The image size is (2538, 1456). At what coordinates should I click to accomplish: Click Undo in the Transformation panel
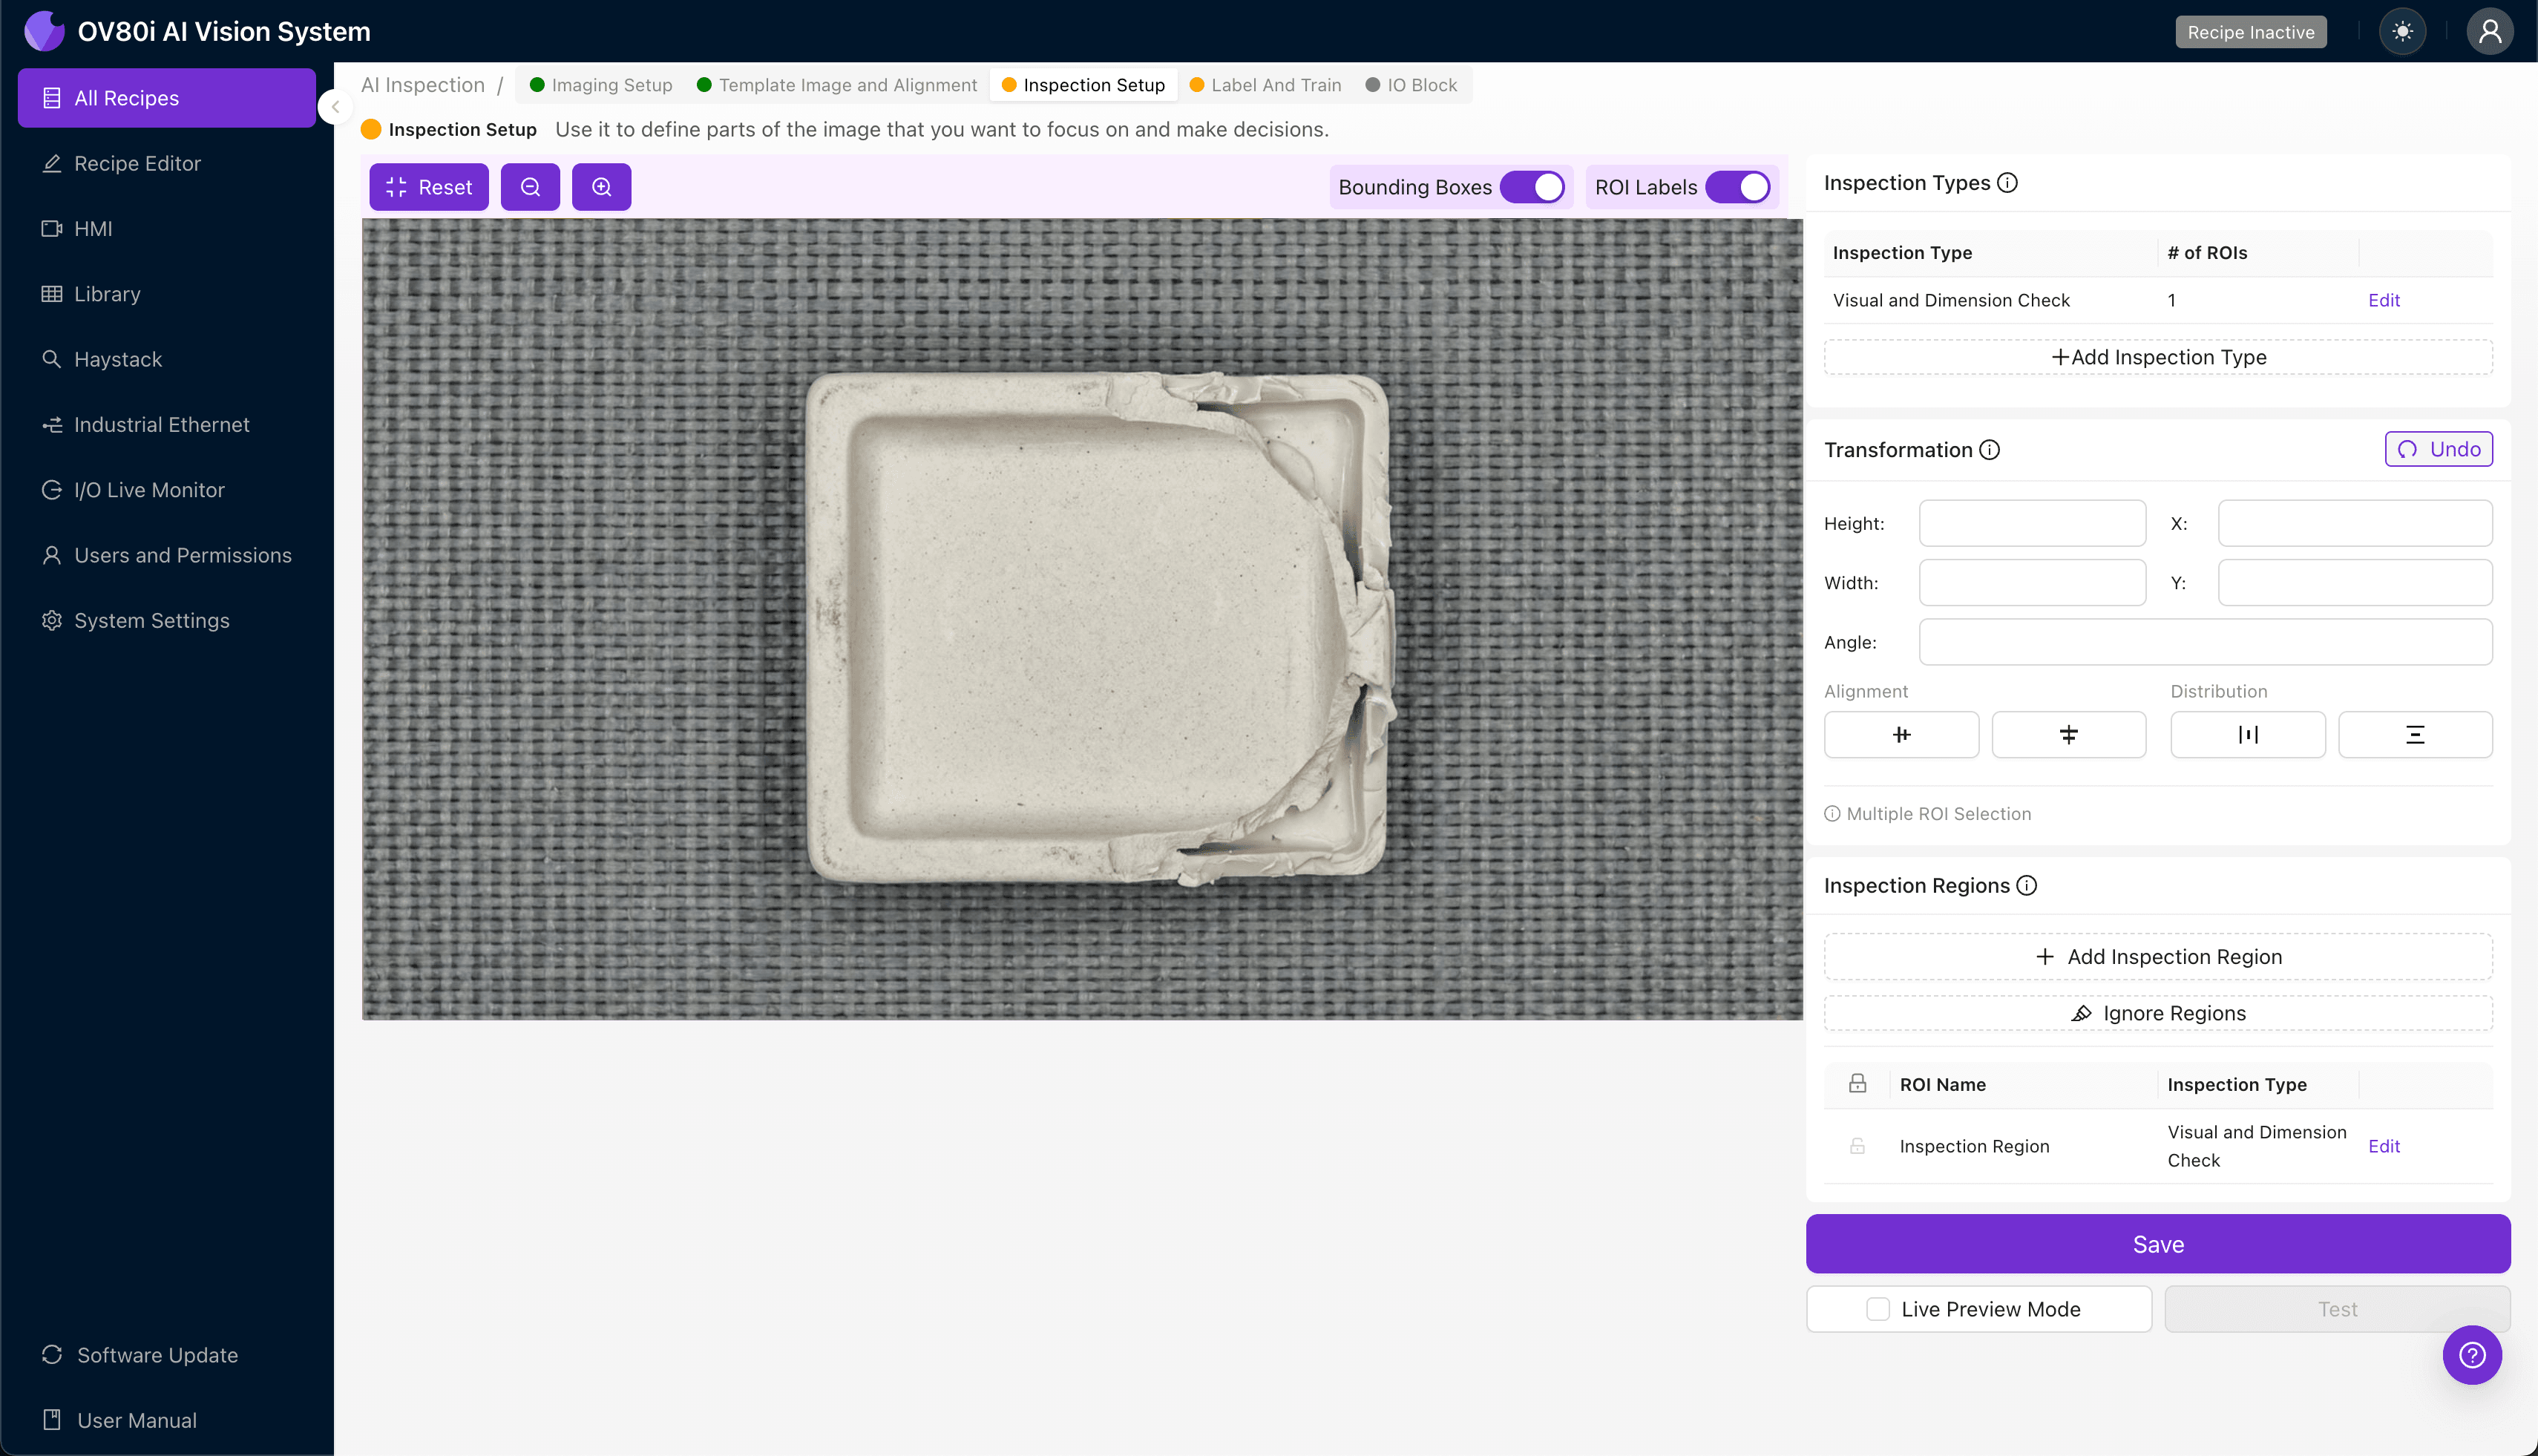click(x=2438, y=449)
